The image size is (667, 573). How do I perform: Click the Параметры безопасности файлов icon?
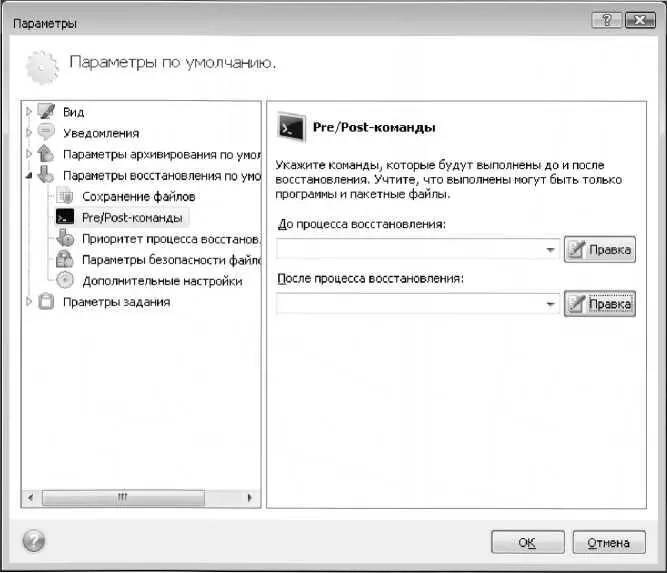tap(66, 260)
